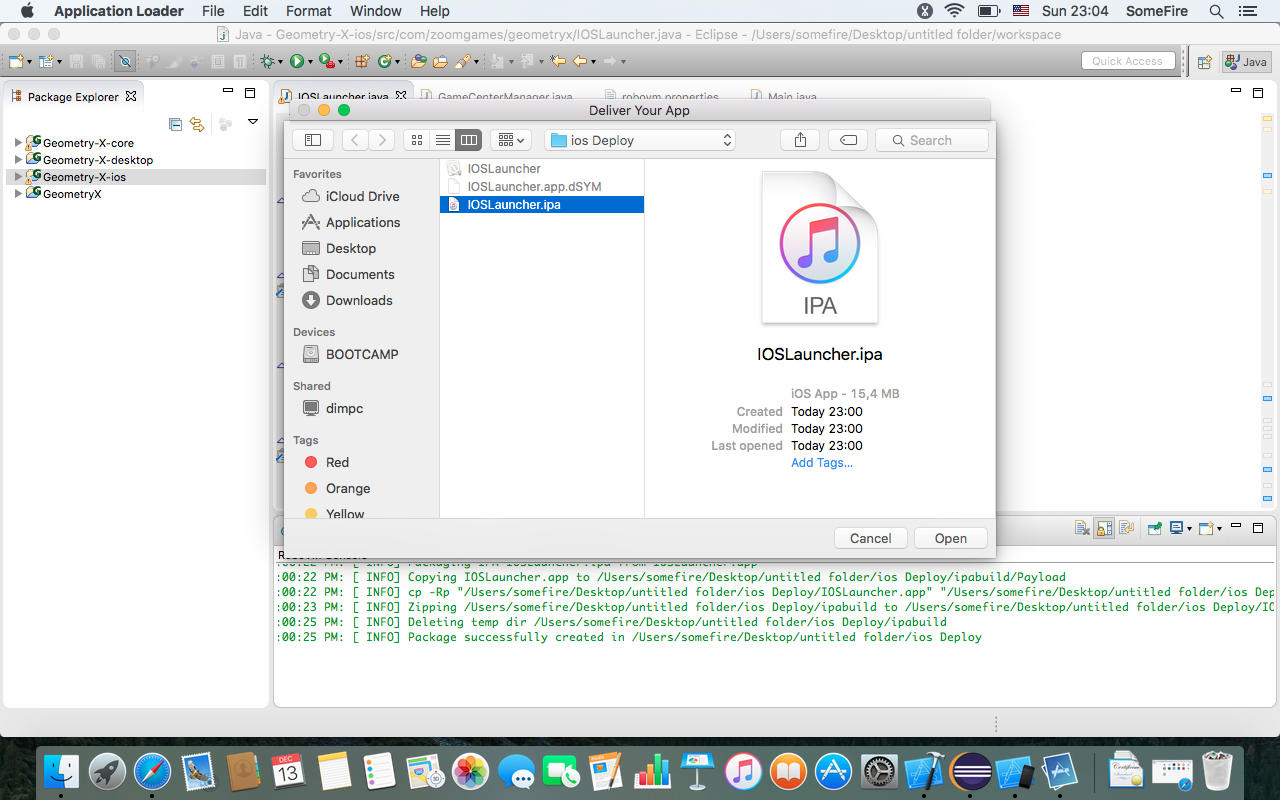1280x800 pixels.
Task: Click the Eclipse Debug bug icon
Action: tap(267, 61)
